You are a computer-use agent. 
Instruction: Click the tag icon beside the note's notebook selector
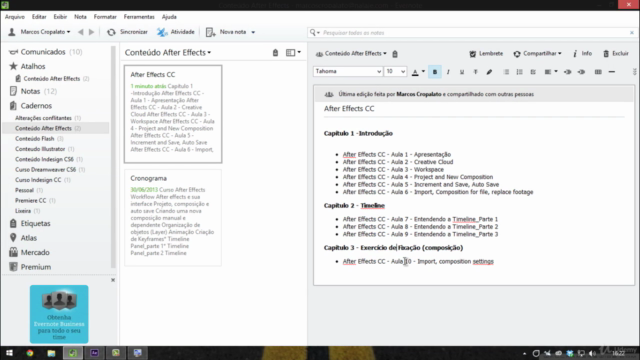click(x=395, y=53)
